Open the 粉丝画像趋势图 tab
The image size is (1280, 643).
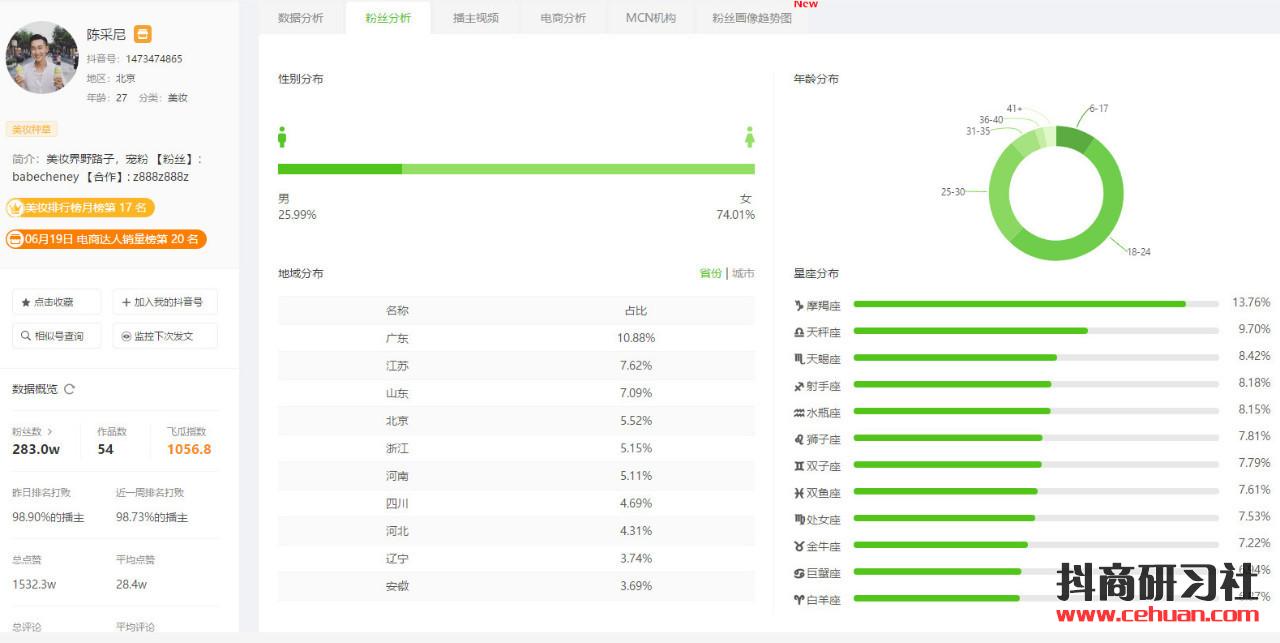pos(751,18)
